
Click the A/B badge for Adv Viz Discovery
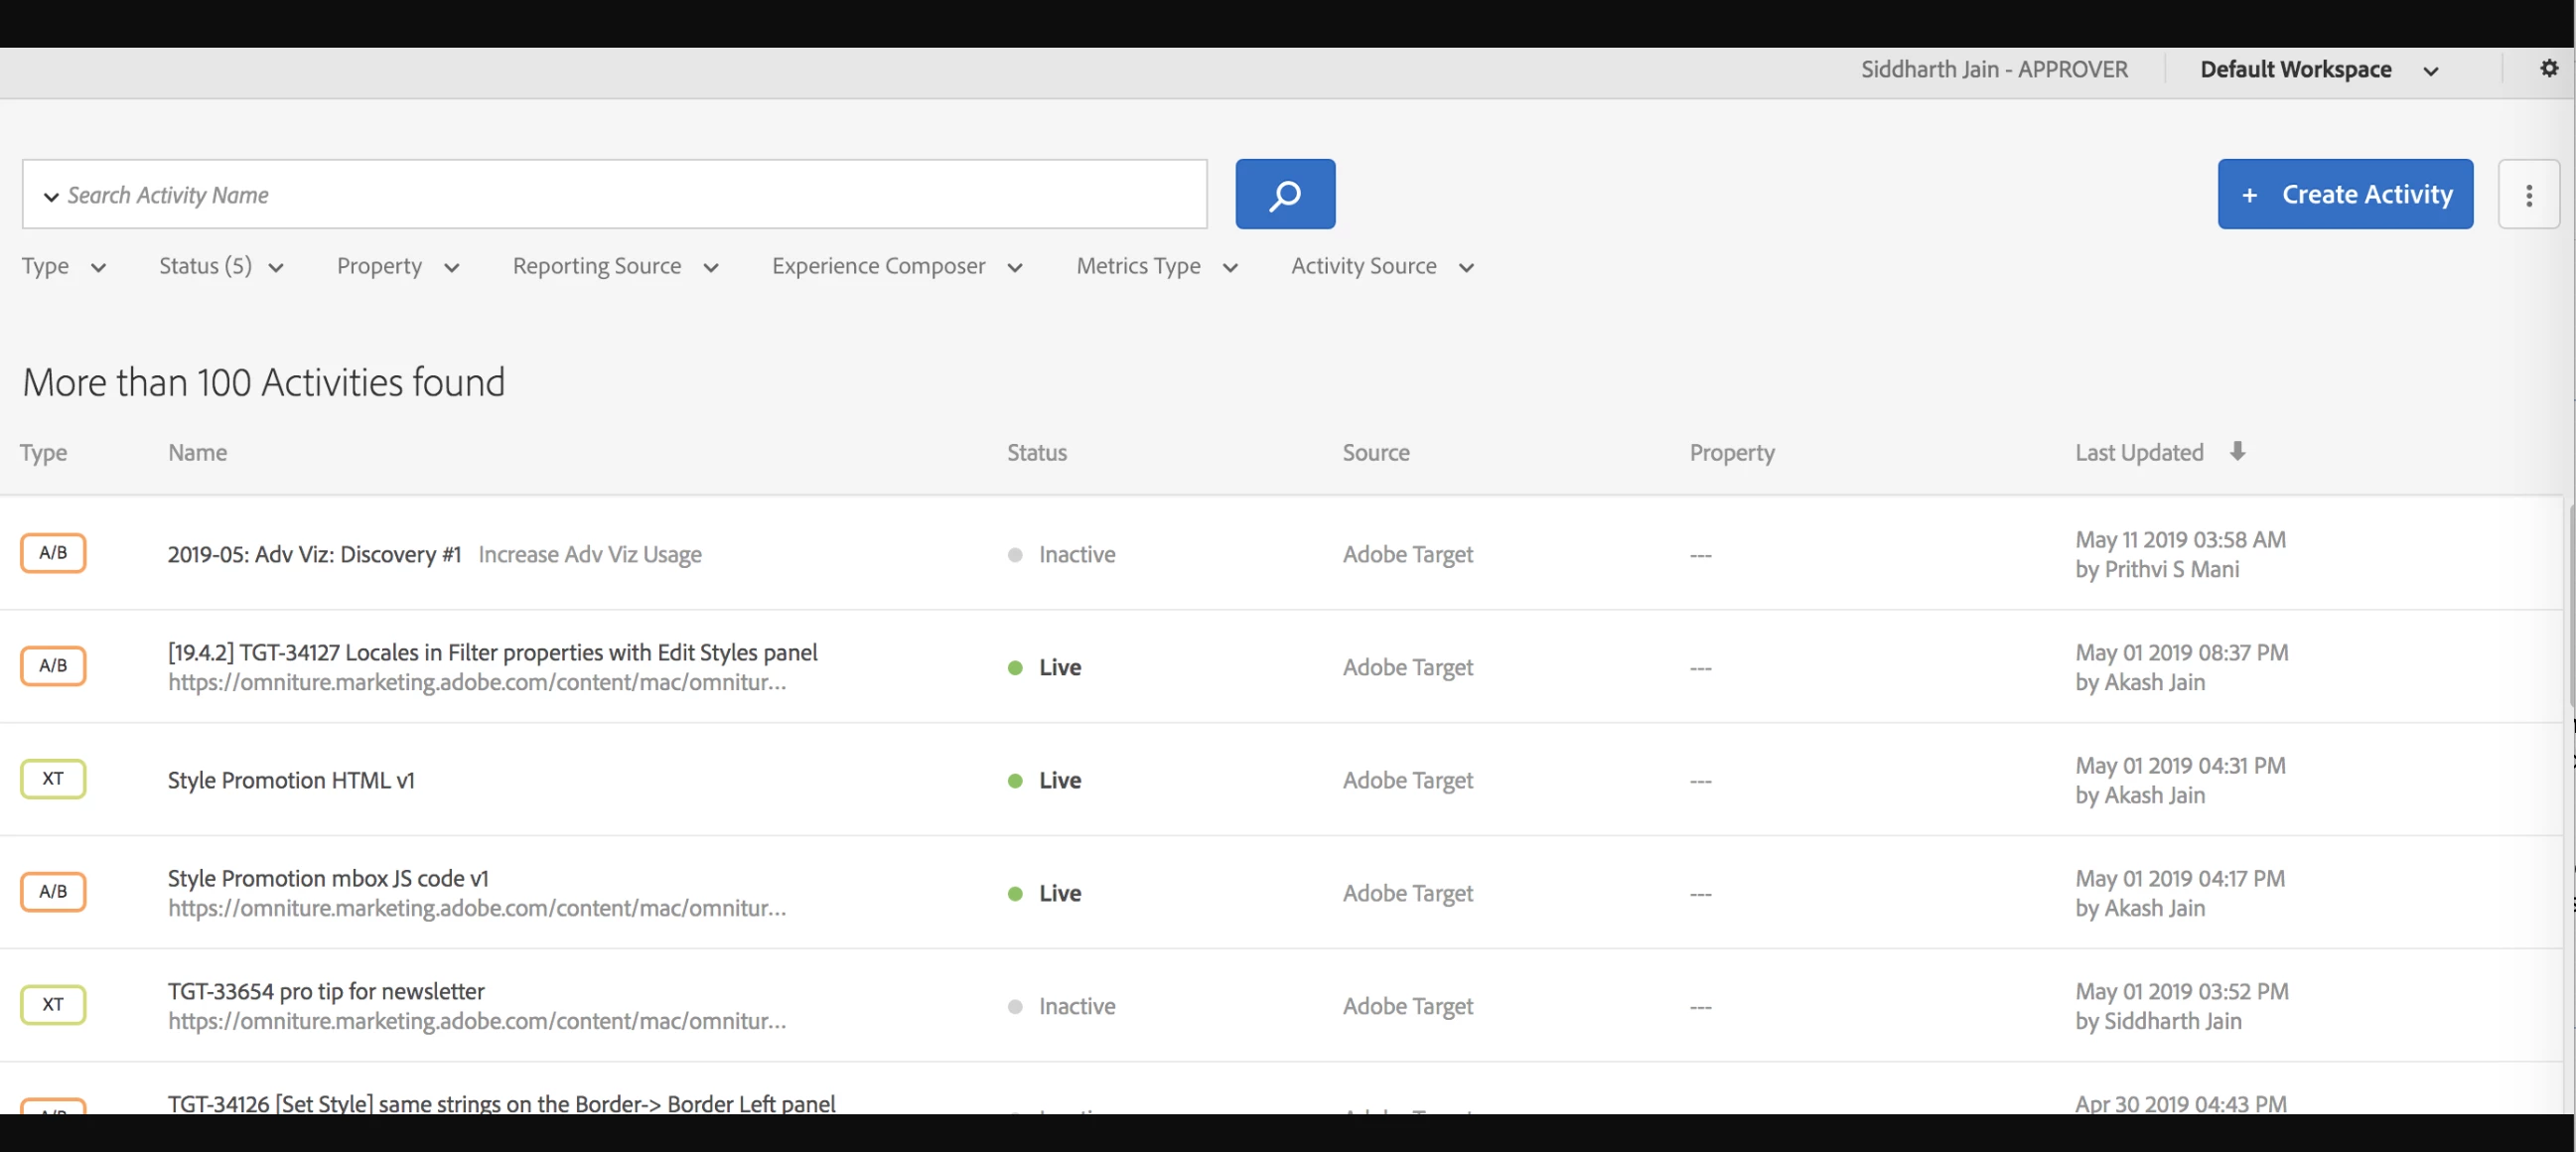point(53,553)
